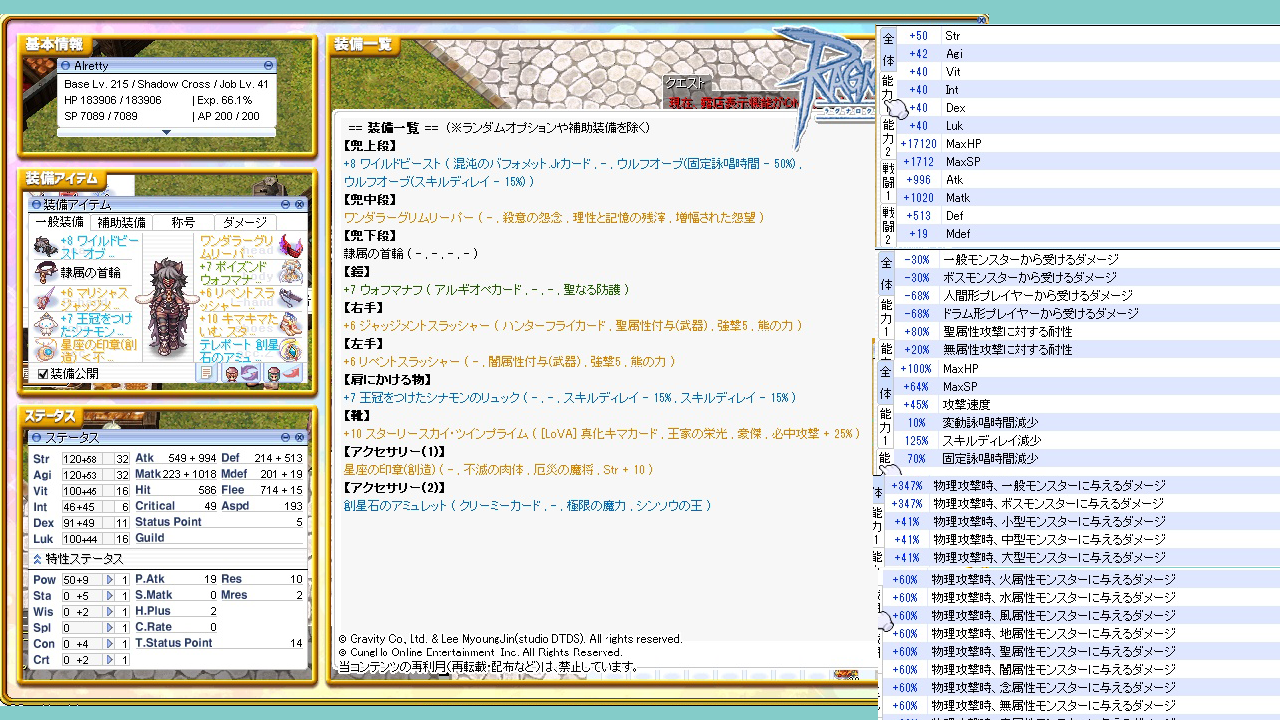Click the 隷属の首輪 collar icon
The width and height of the screenshot is (1280, 720).
(46, 273)
